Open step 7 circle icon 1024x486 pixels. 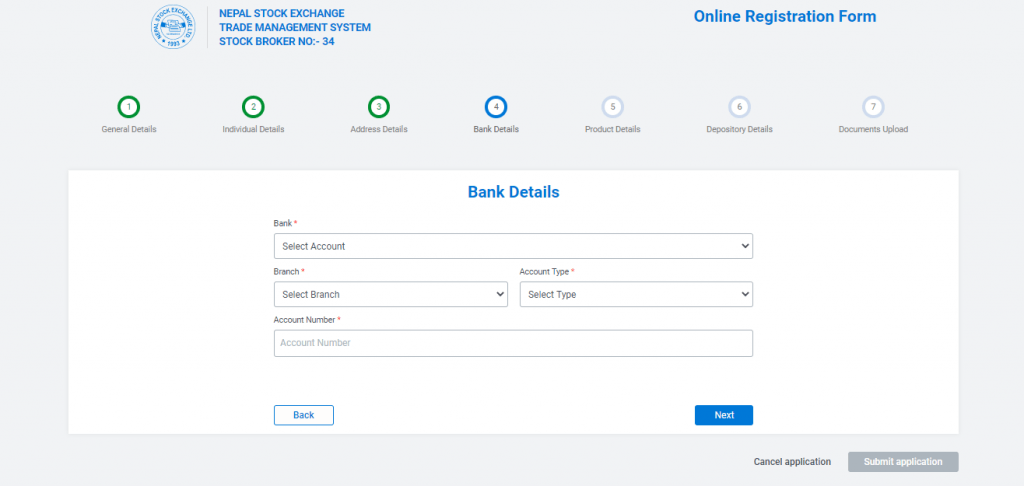(x=873, y=107)
